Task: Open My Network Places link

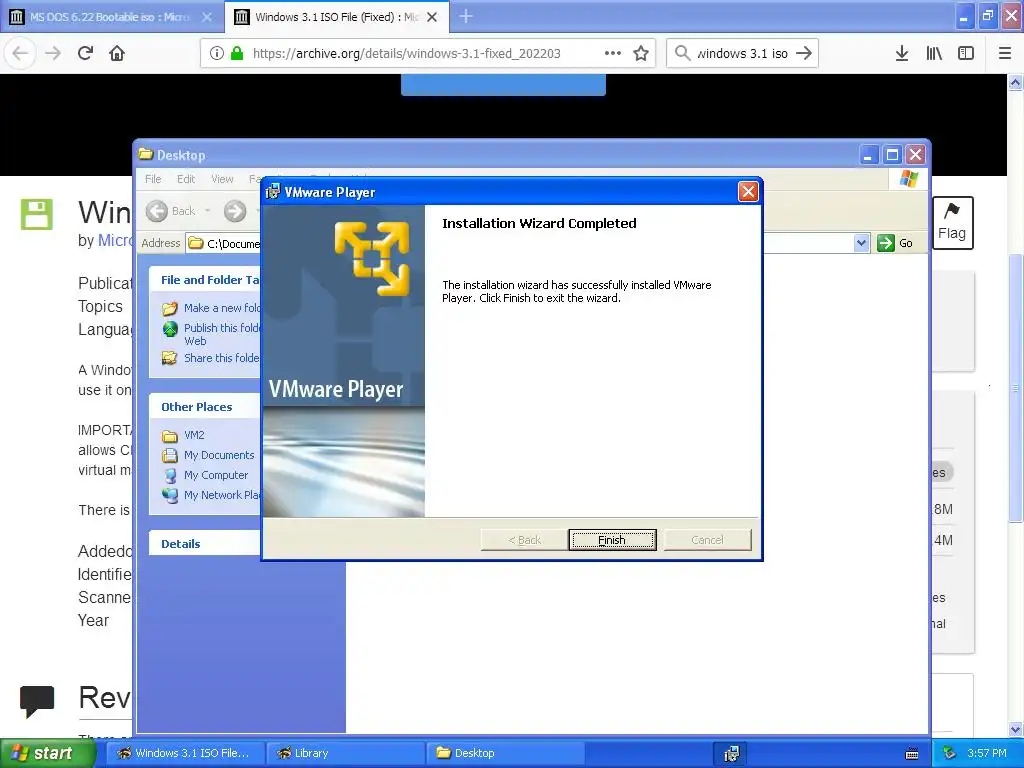Action: [212, 495]
